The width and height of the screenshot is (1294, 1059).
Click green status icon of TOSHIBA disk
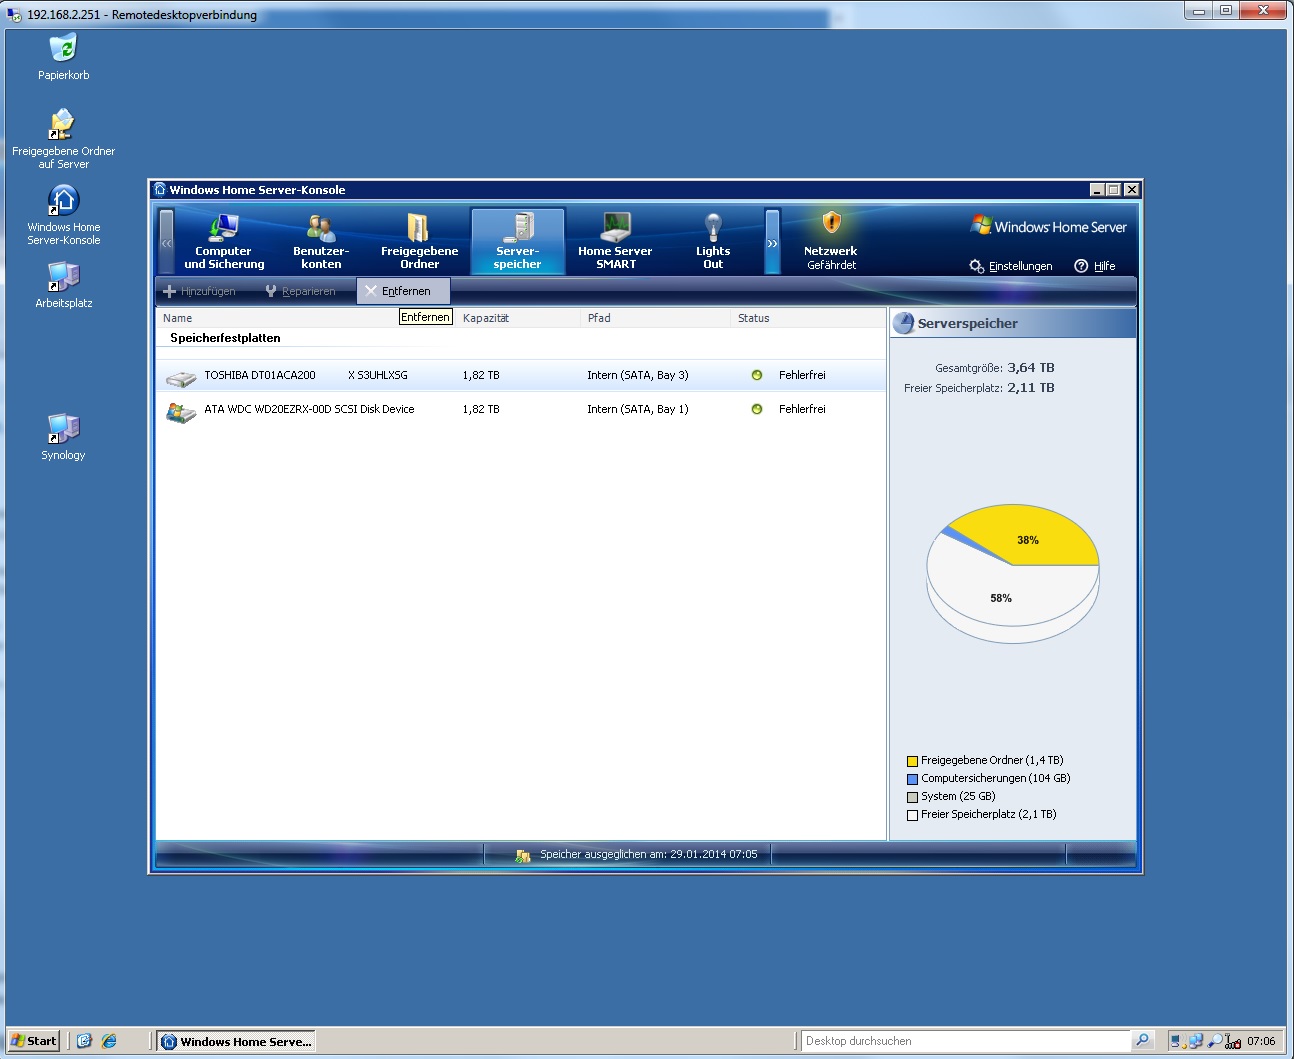pyautogui.click(x=757, y=375)
